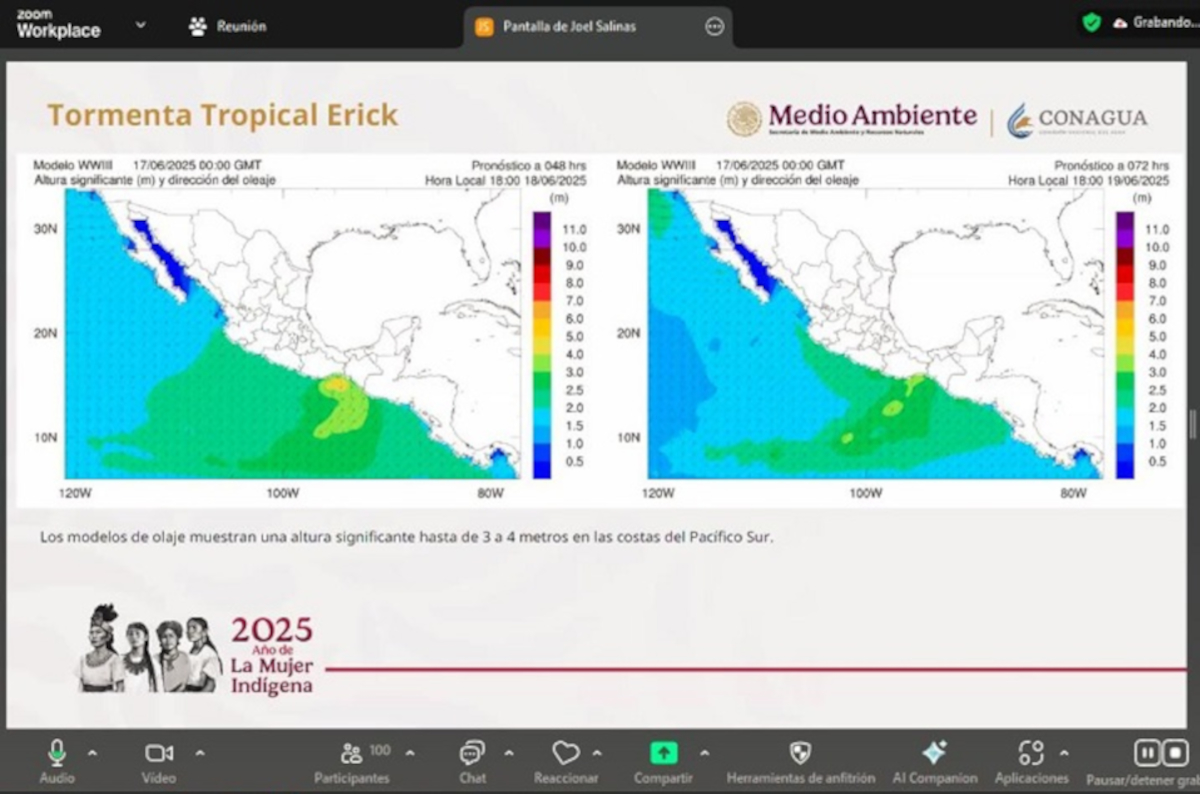
Task: Click the Herramientas de anfitrión label
Action: 800,778
